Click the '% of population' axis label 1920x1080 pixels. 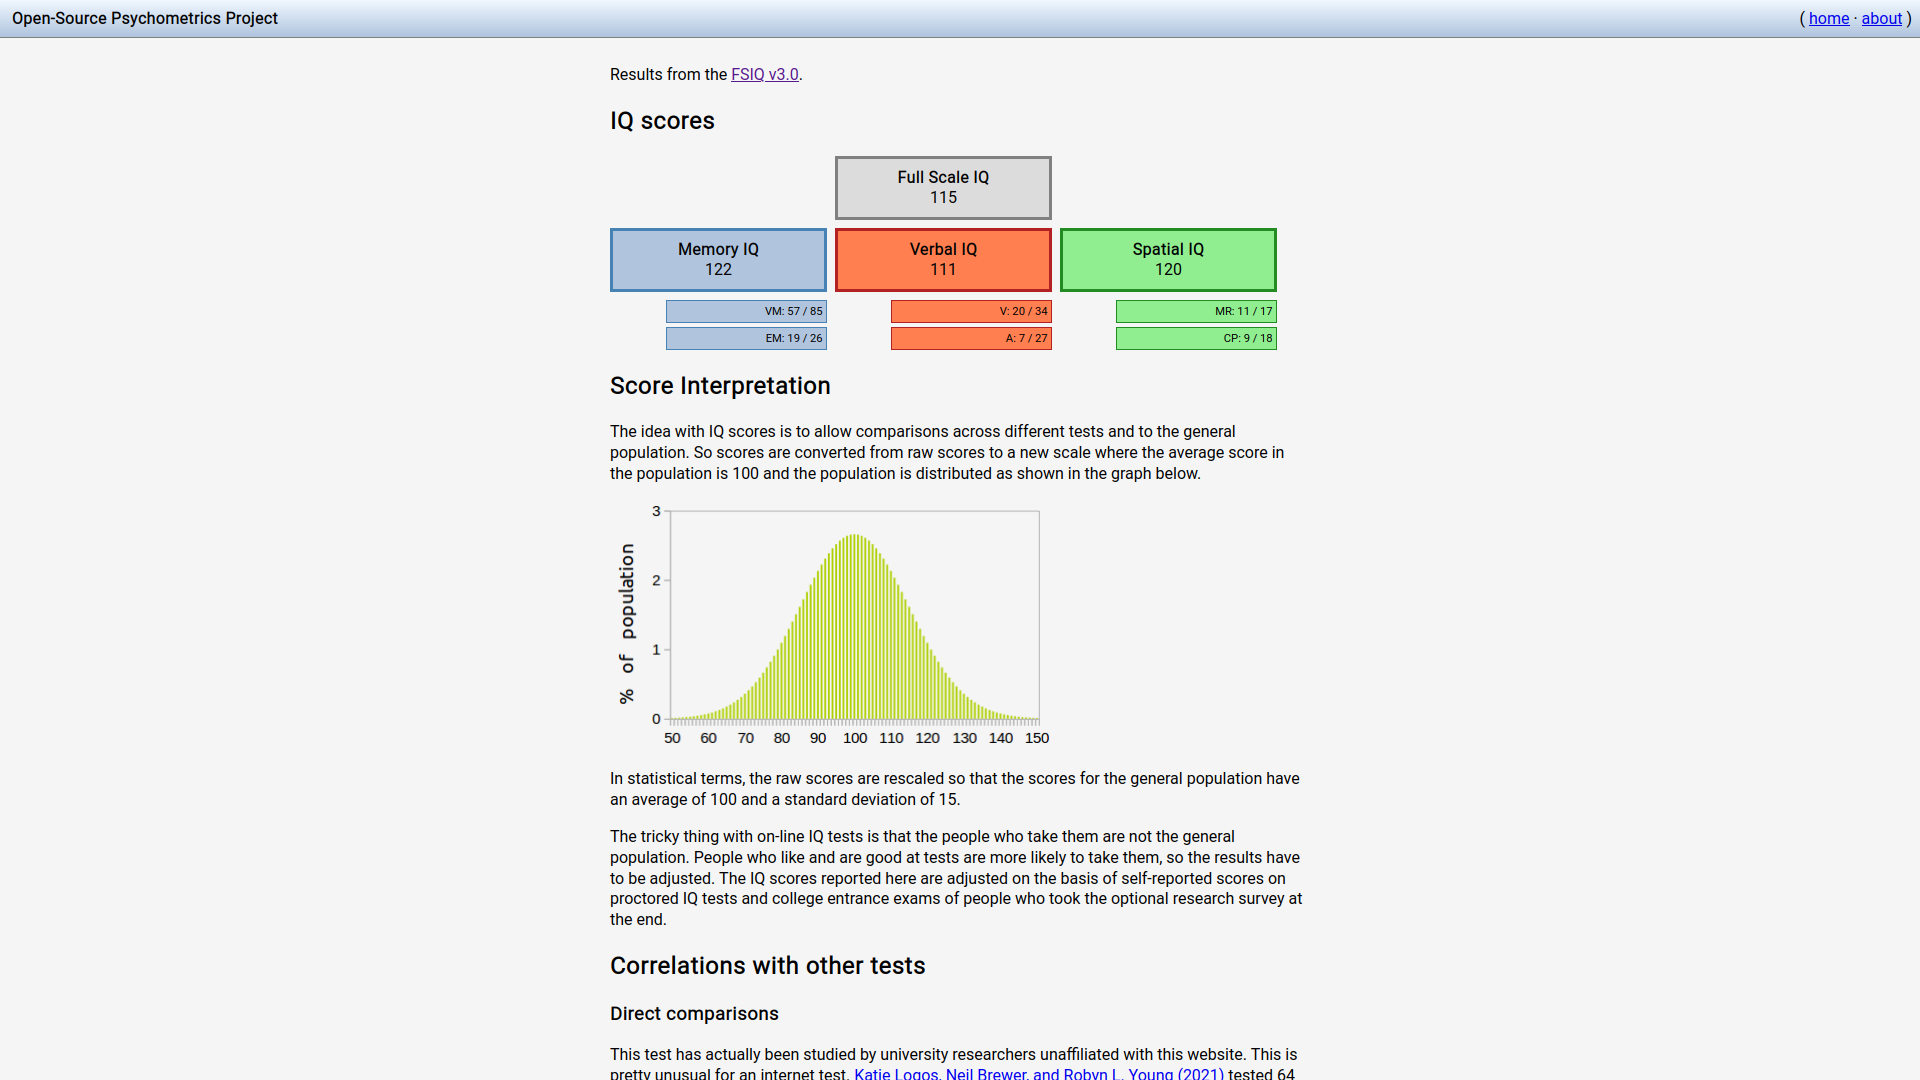[626, 623]
